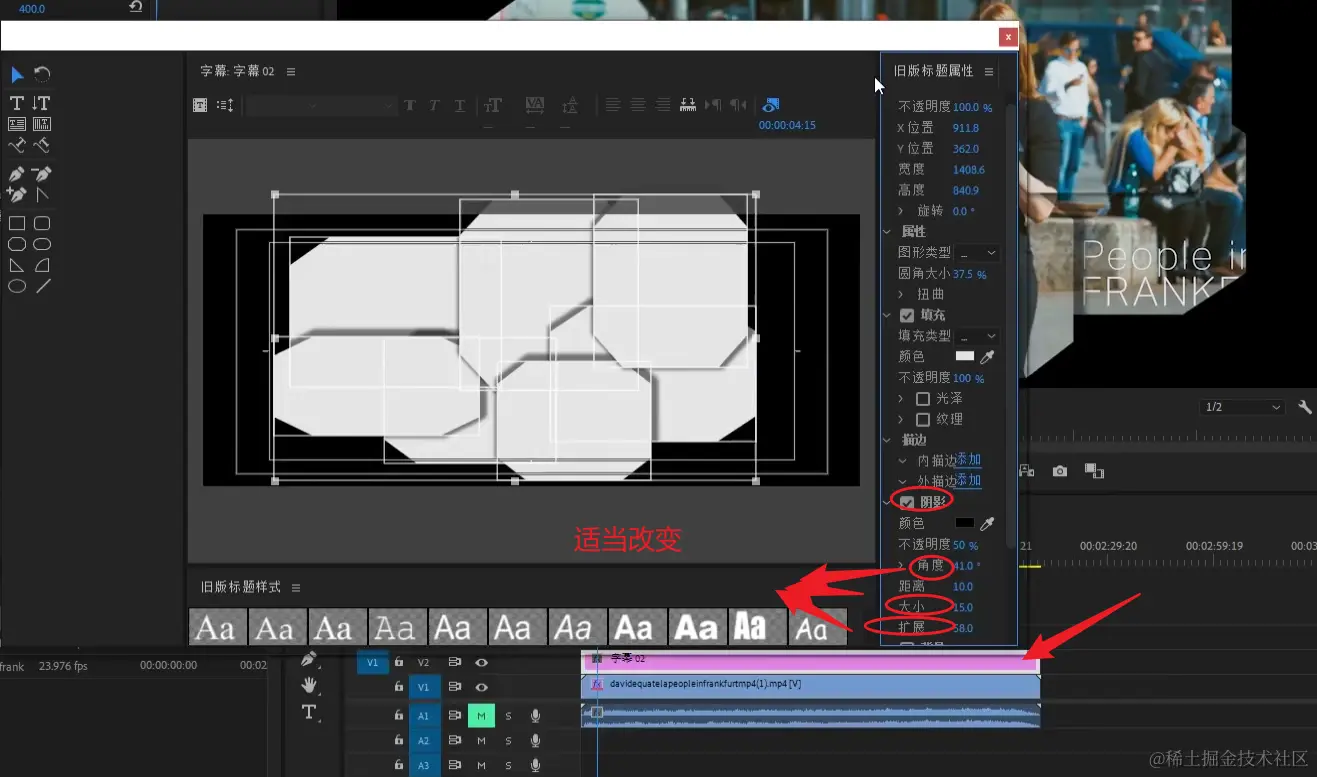This screenshot has width=1317, height=777.
Task: Click the Tab Stops ruler icon
Action: pyautogui.click(x=688, y=105)
